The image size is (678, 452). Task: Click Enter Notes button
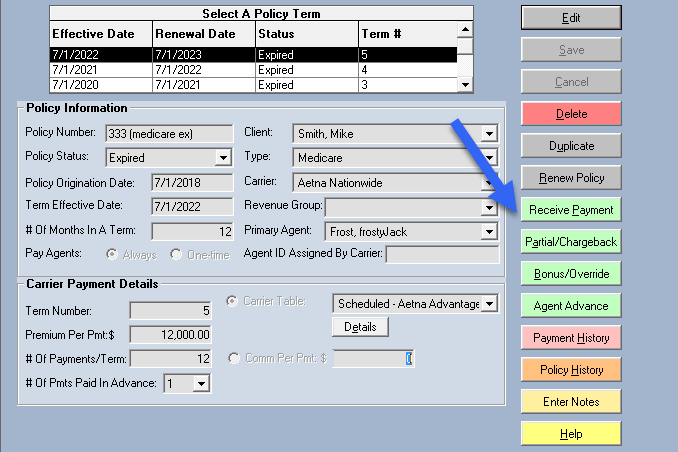[571, 402]
